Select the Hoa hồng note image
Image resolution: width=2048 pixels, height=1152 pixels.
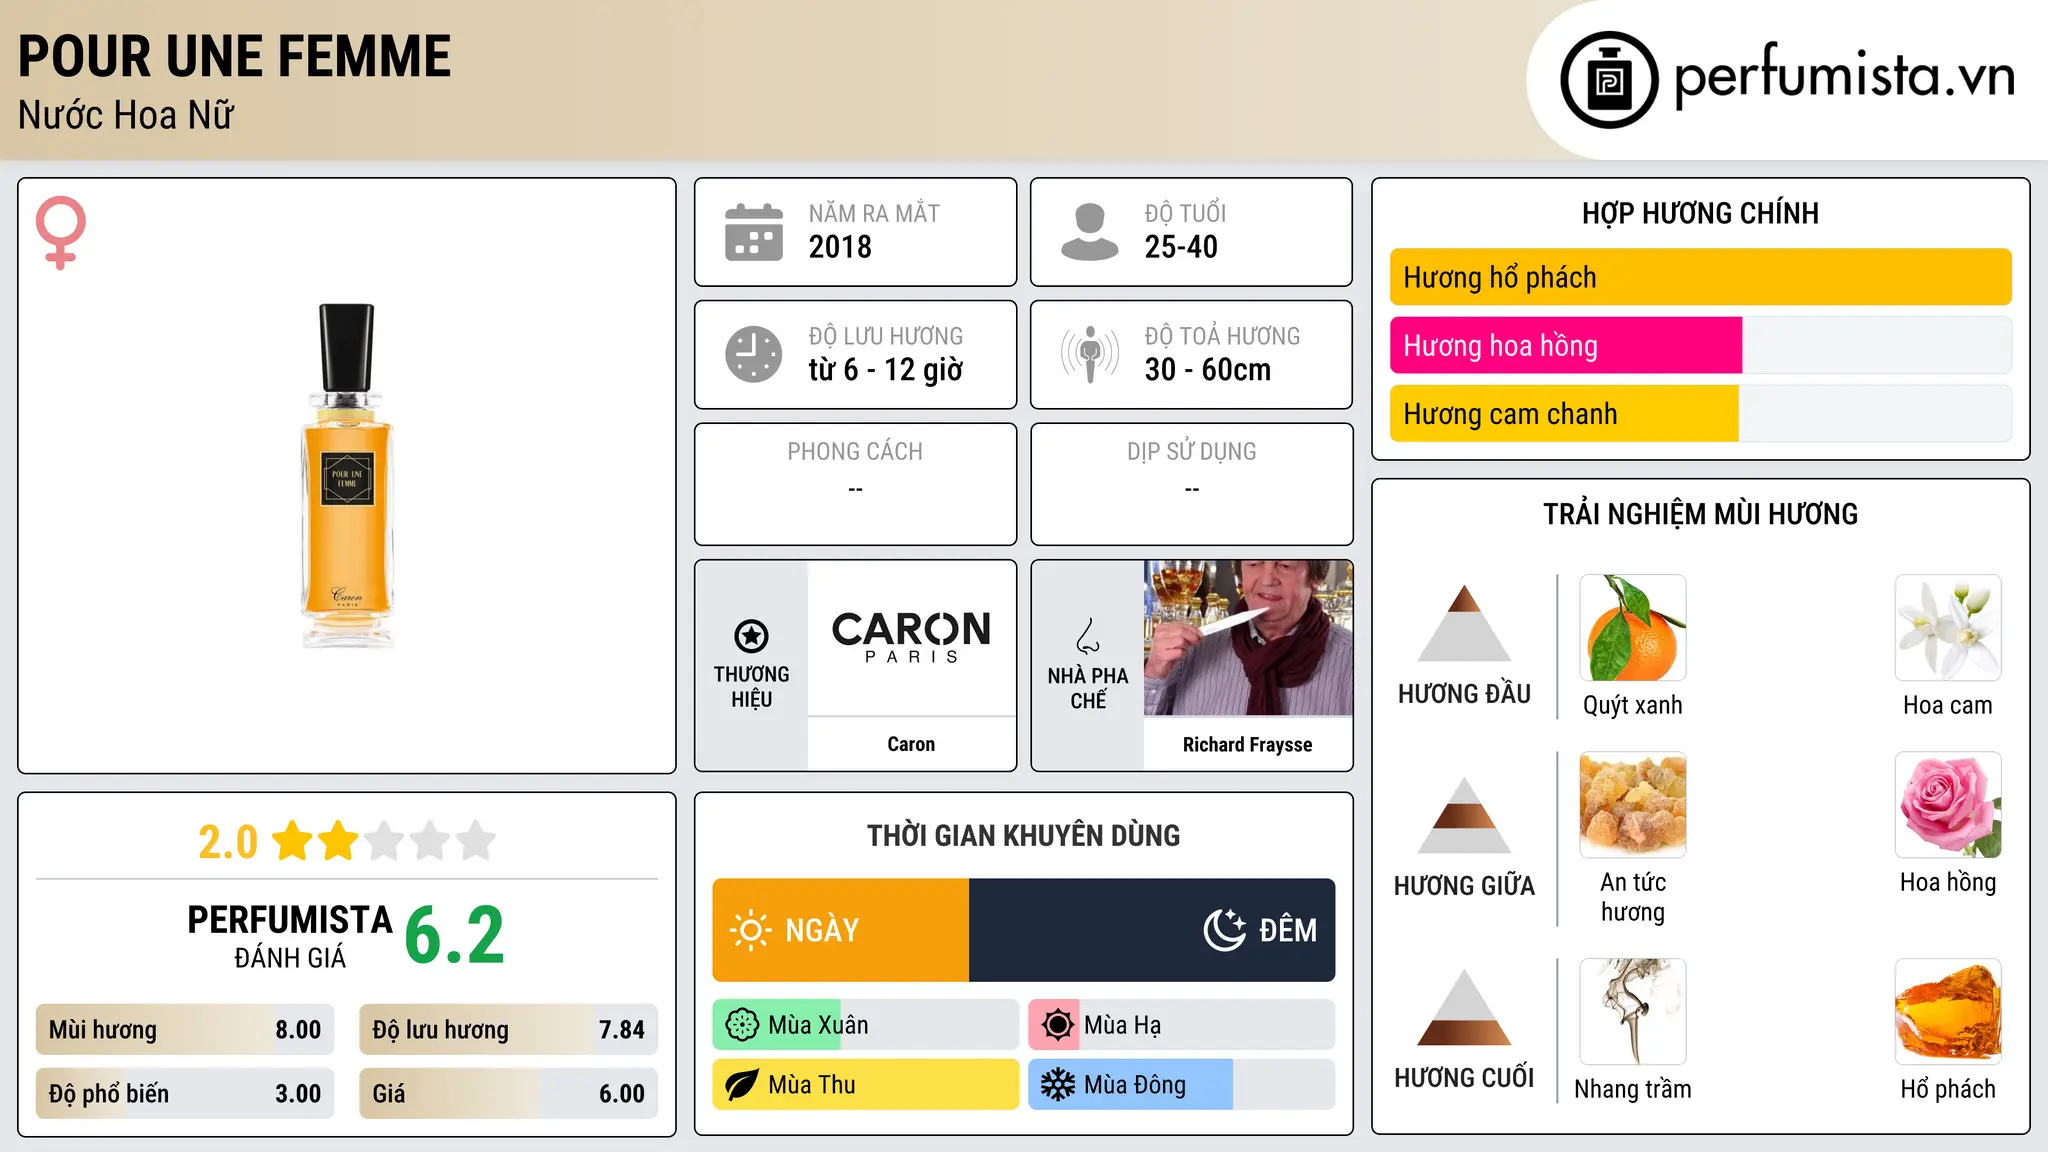pos(1948,805)
